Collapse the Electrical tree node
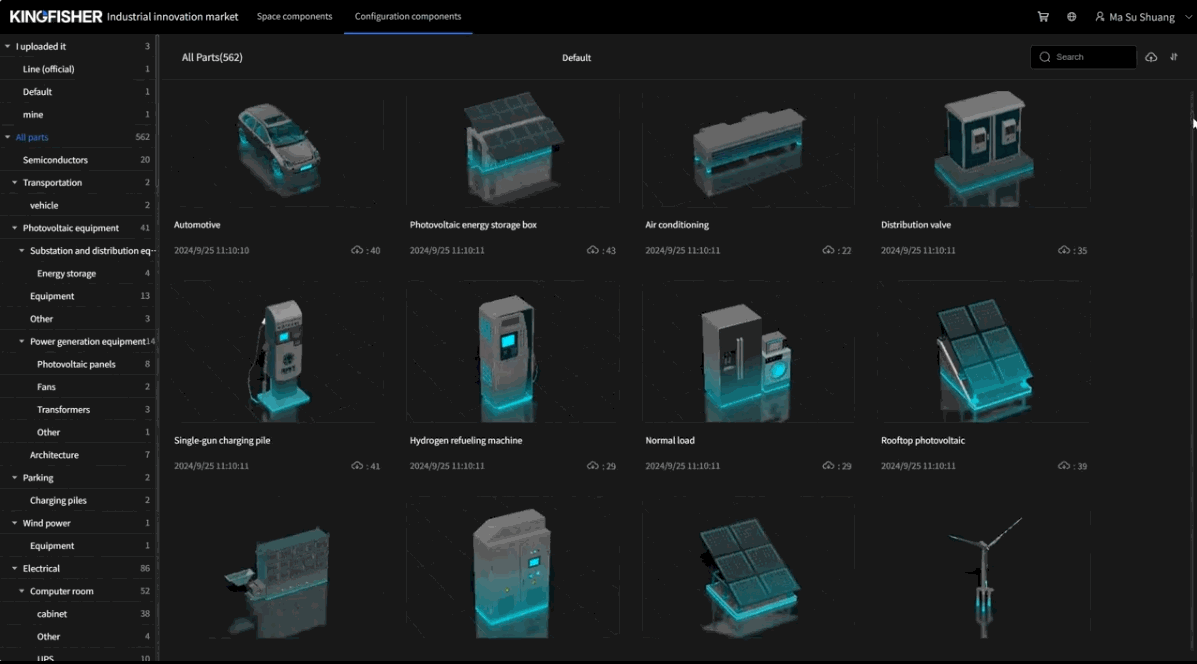The image size is (1197, 664). click(15, 569)
